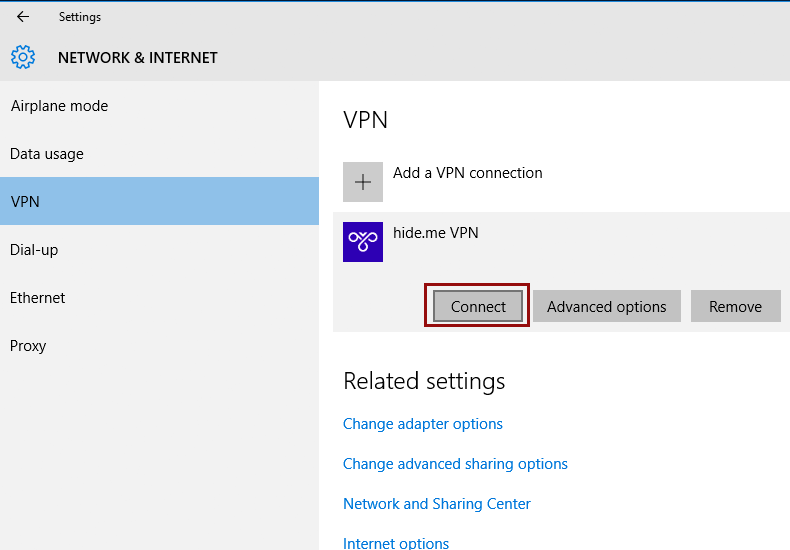Open Network and Sharing Center link

(x=437, y=504)
